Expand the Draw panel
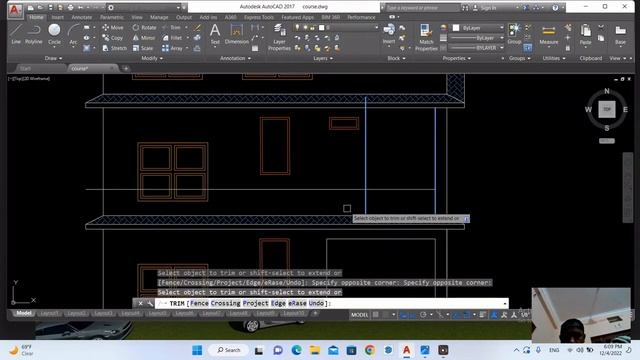Viewport: 640px width, 360px height. pos(53,58)
